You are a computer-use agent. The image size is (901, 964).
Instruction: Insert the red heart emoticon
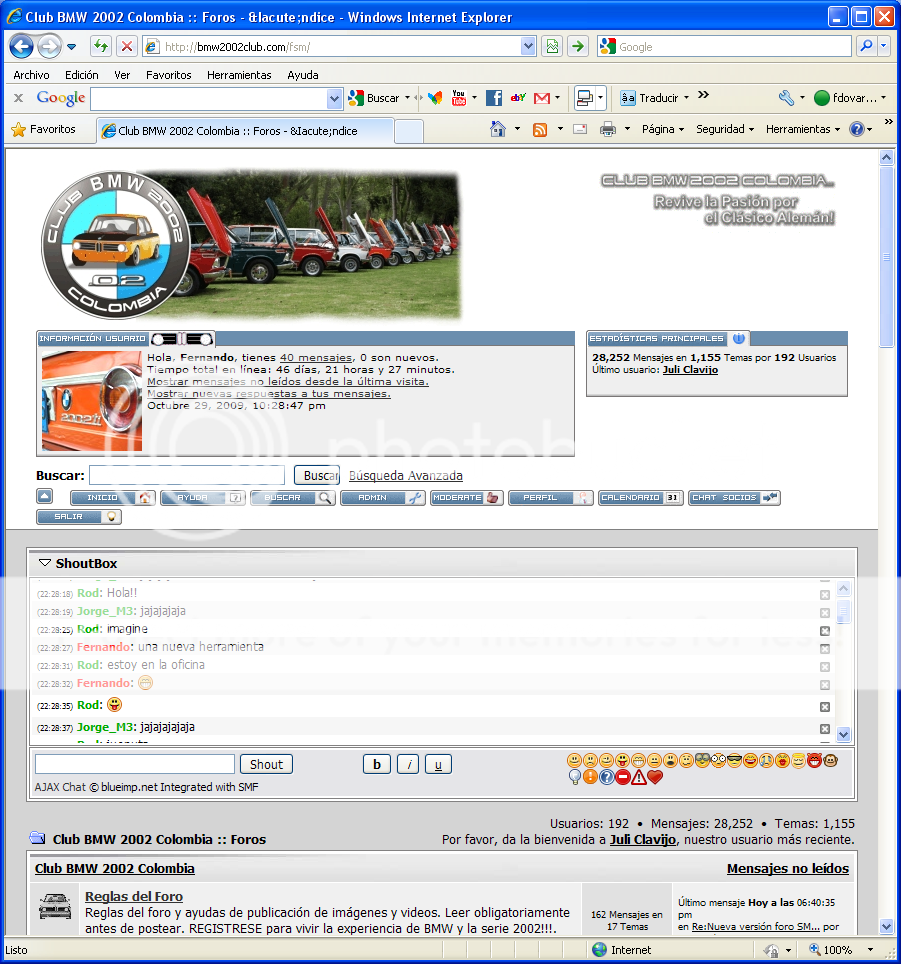(x=655, y=777)
